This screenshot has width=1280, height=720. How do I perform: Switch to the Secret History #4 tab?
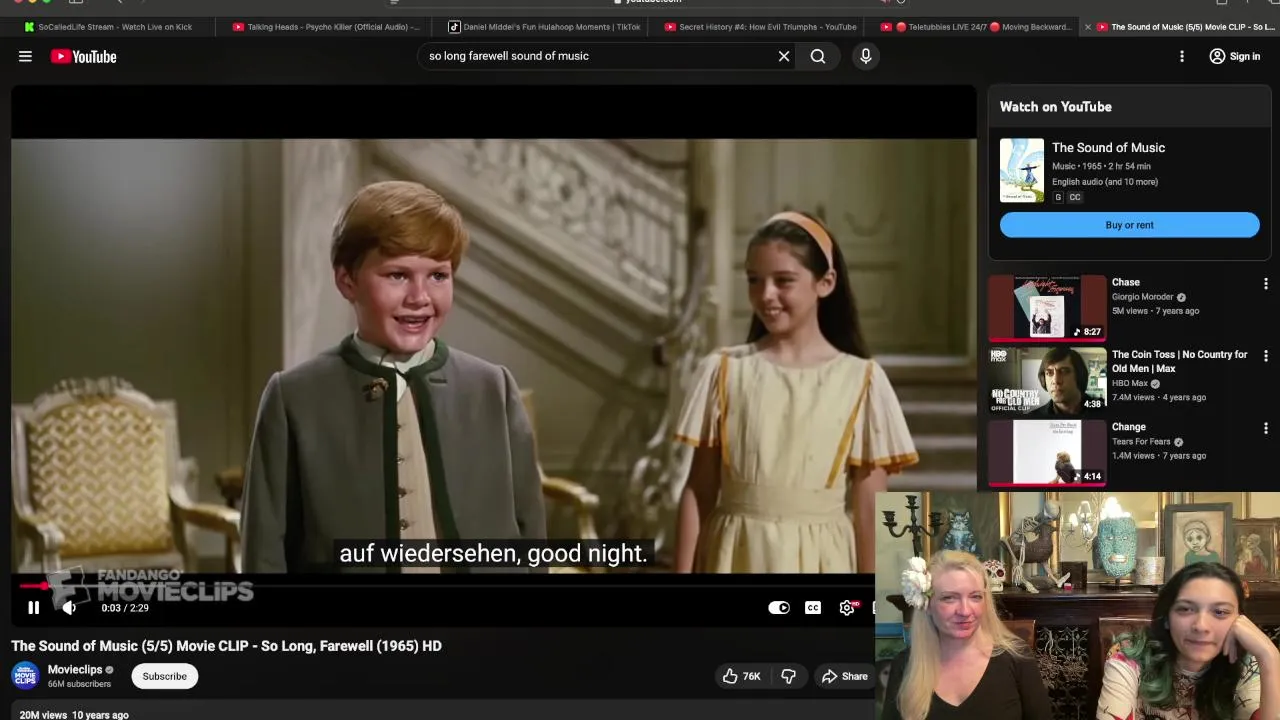click(x=760, y=27)
